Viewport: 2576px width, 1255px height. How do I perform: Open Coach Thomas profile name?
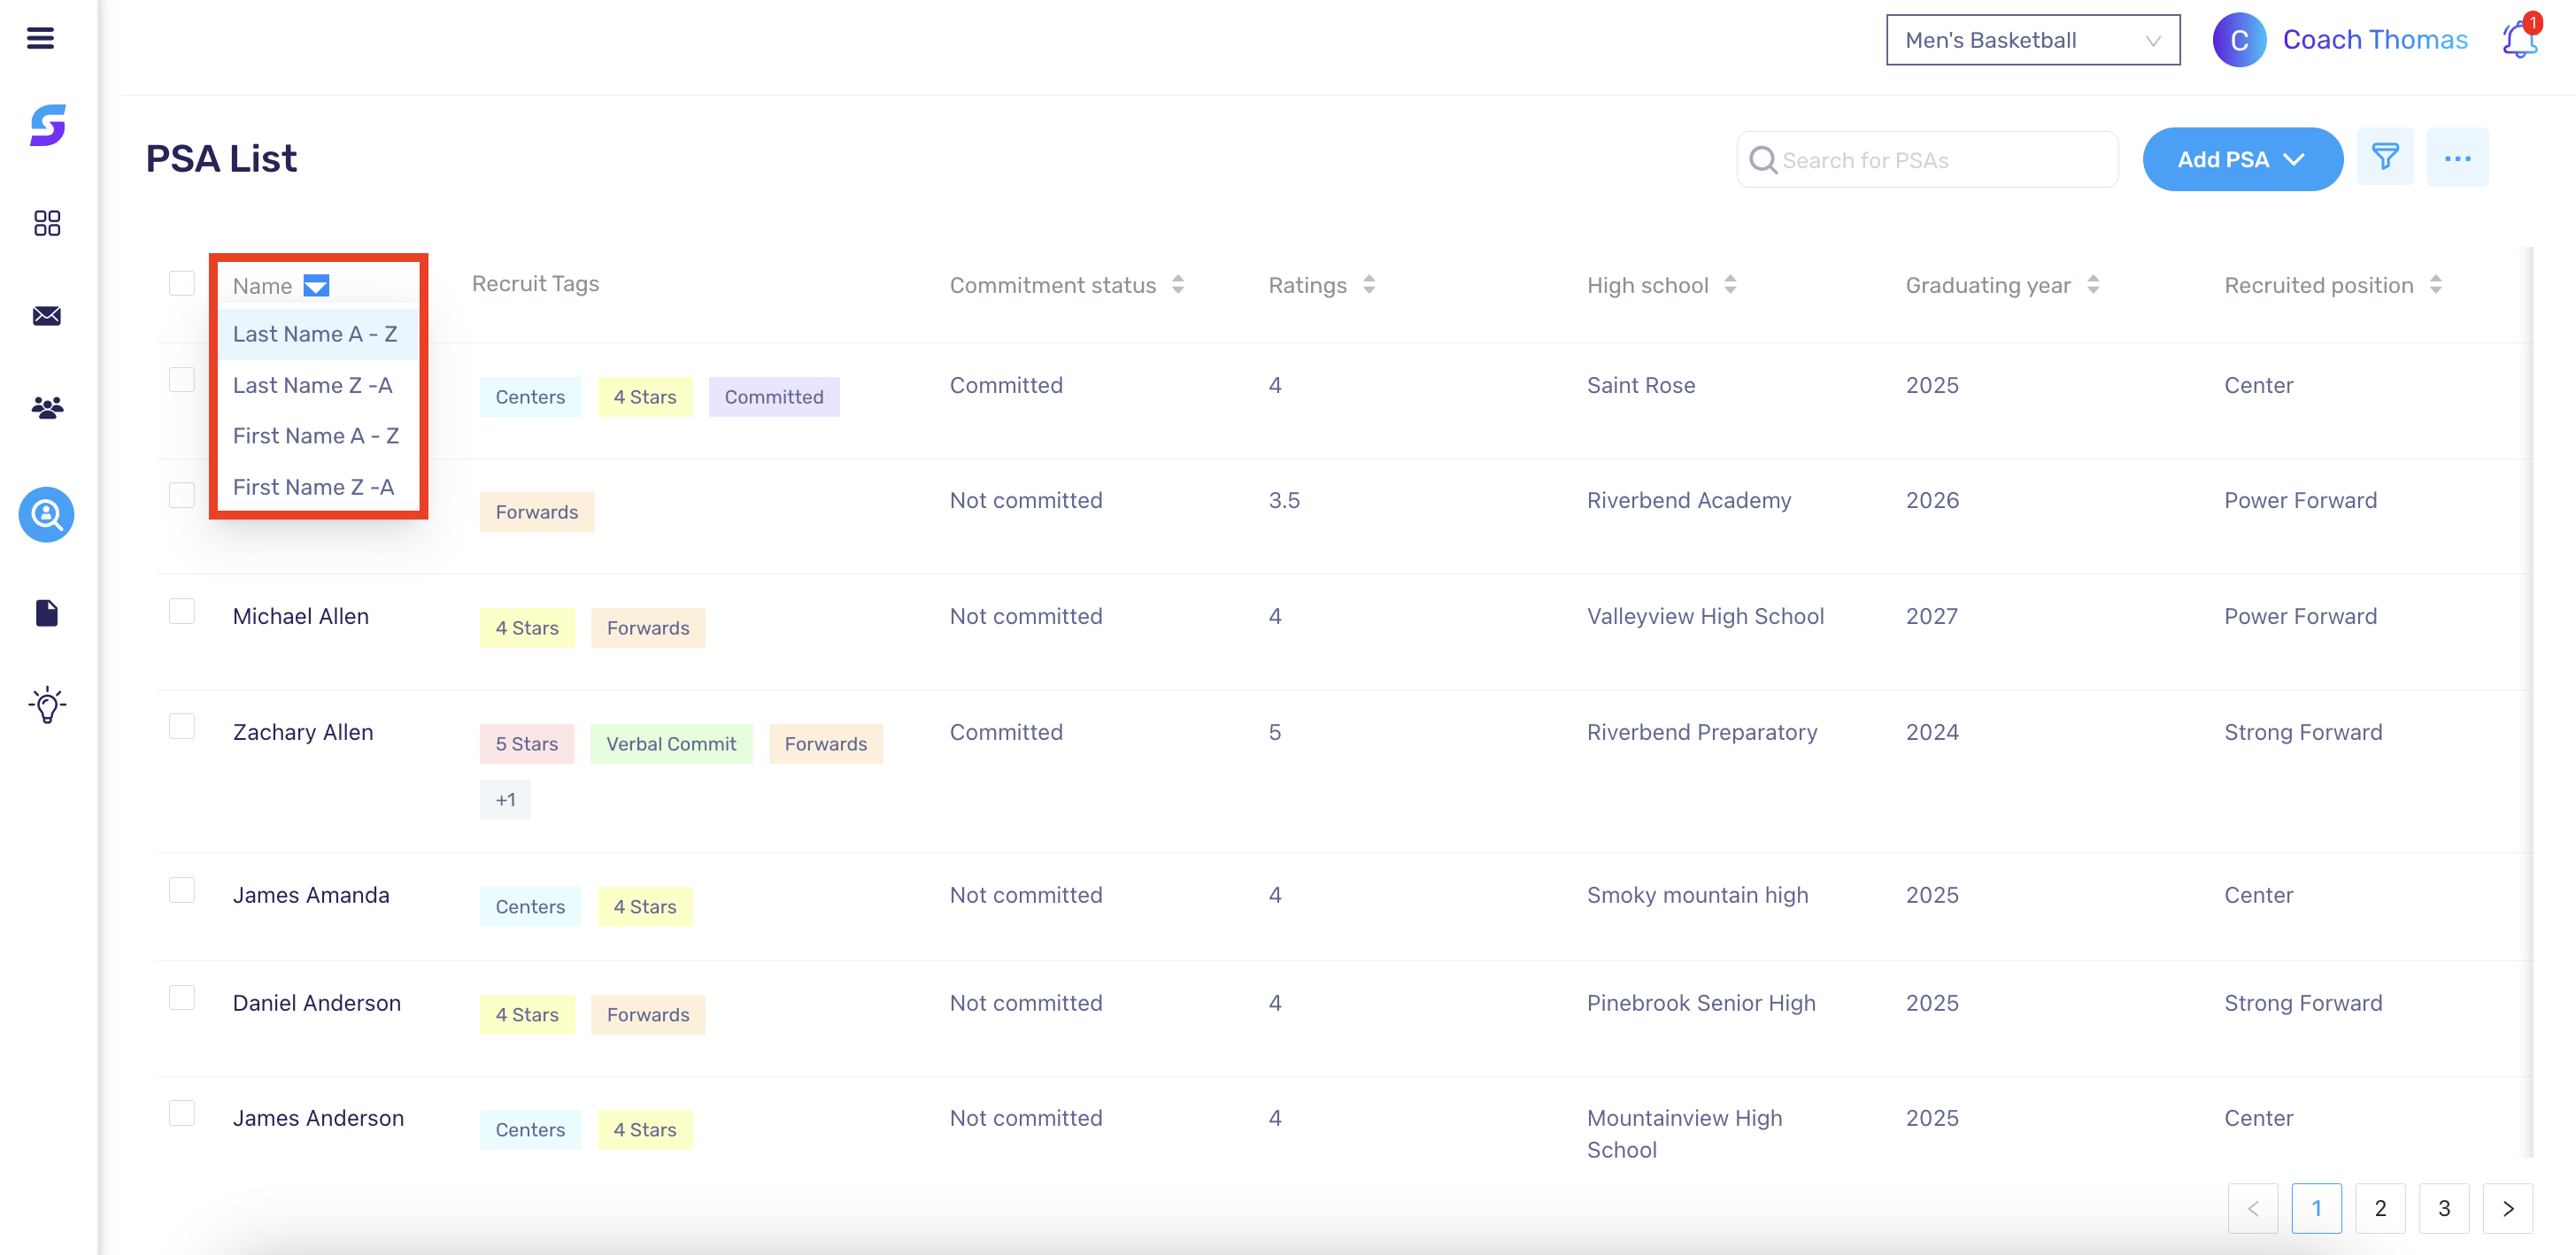(2375, 40)
